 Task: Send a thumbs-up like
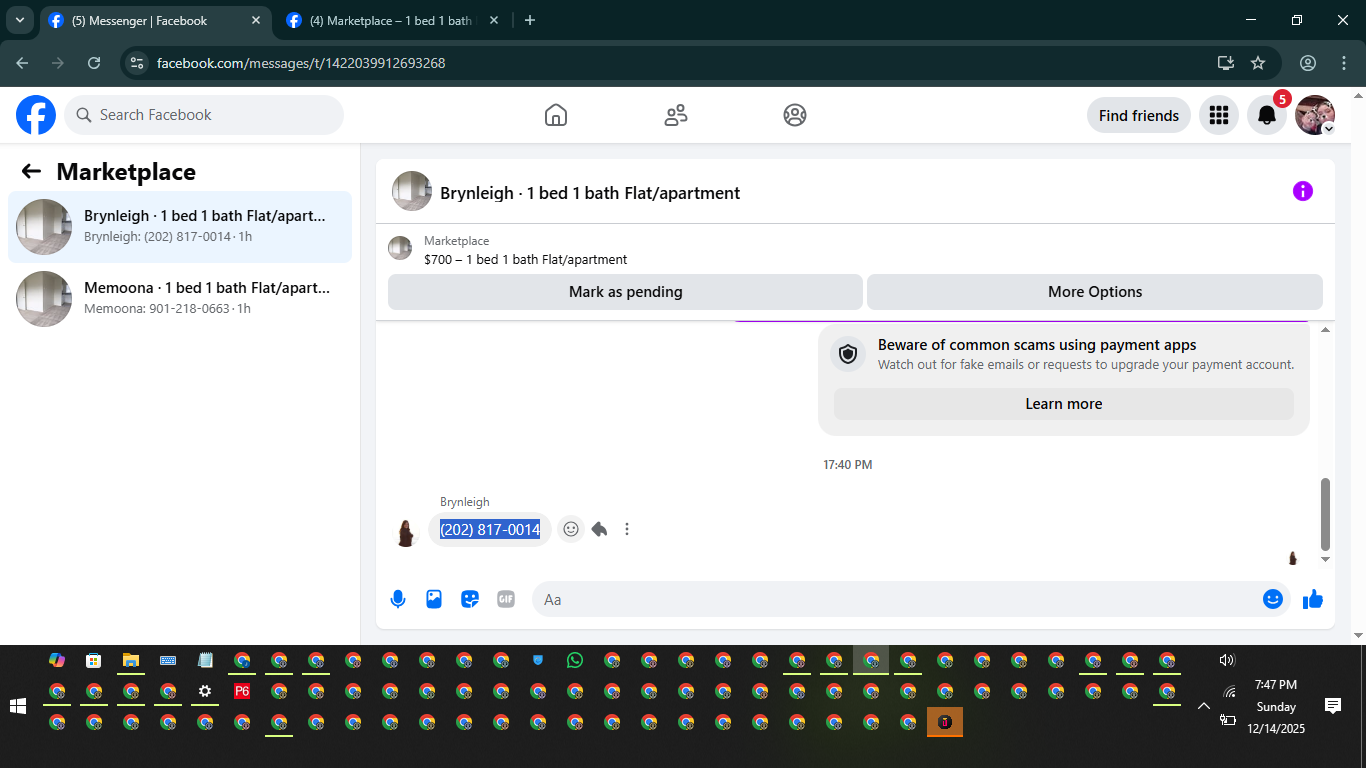click(x=1313, y=599)
